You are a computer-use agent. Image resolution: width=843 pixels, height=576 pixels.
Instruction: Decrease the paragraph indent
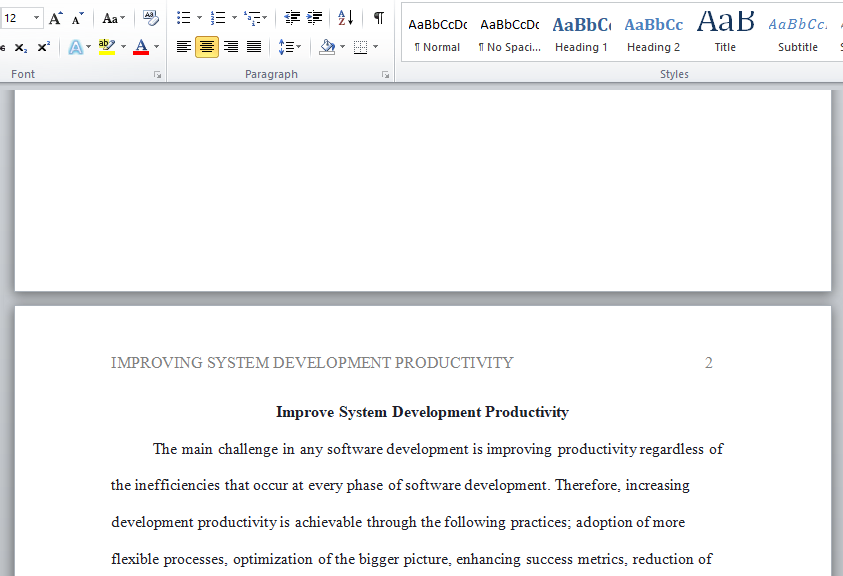tap(292, 19)
